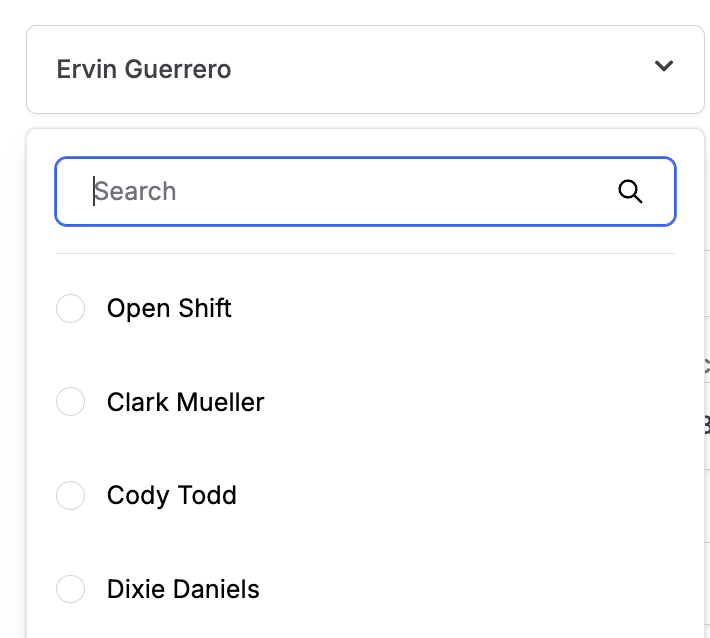
Task: Click the Clark Mueller name label
Action: [x=185, y=402]
